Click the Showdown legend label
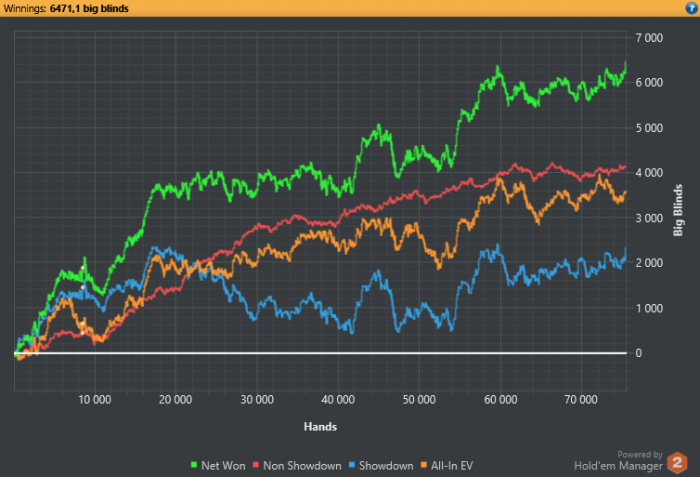Screen dimensions: 700x477 click(x=386, y=466)
